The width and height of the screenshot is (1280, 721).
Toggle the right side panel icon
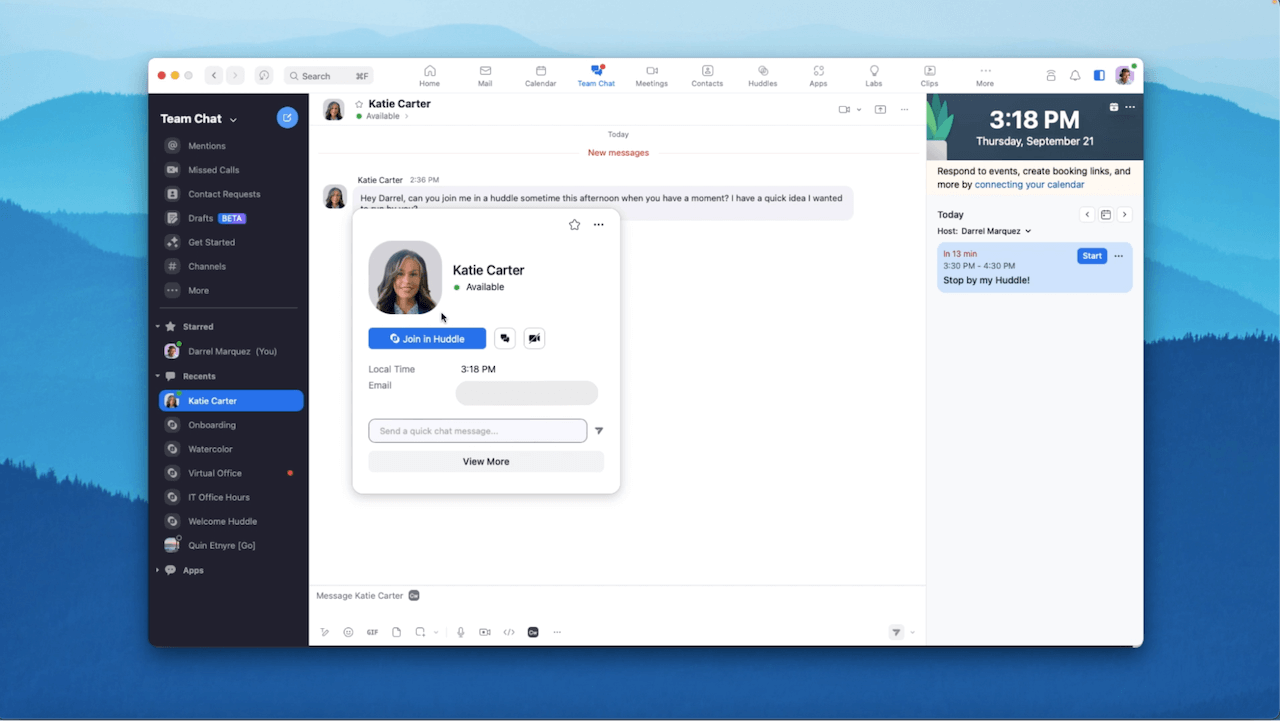[x=1099, y=76]
